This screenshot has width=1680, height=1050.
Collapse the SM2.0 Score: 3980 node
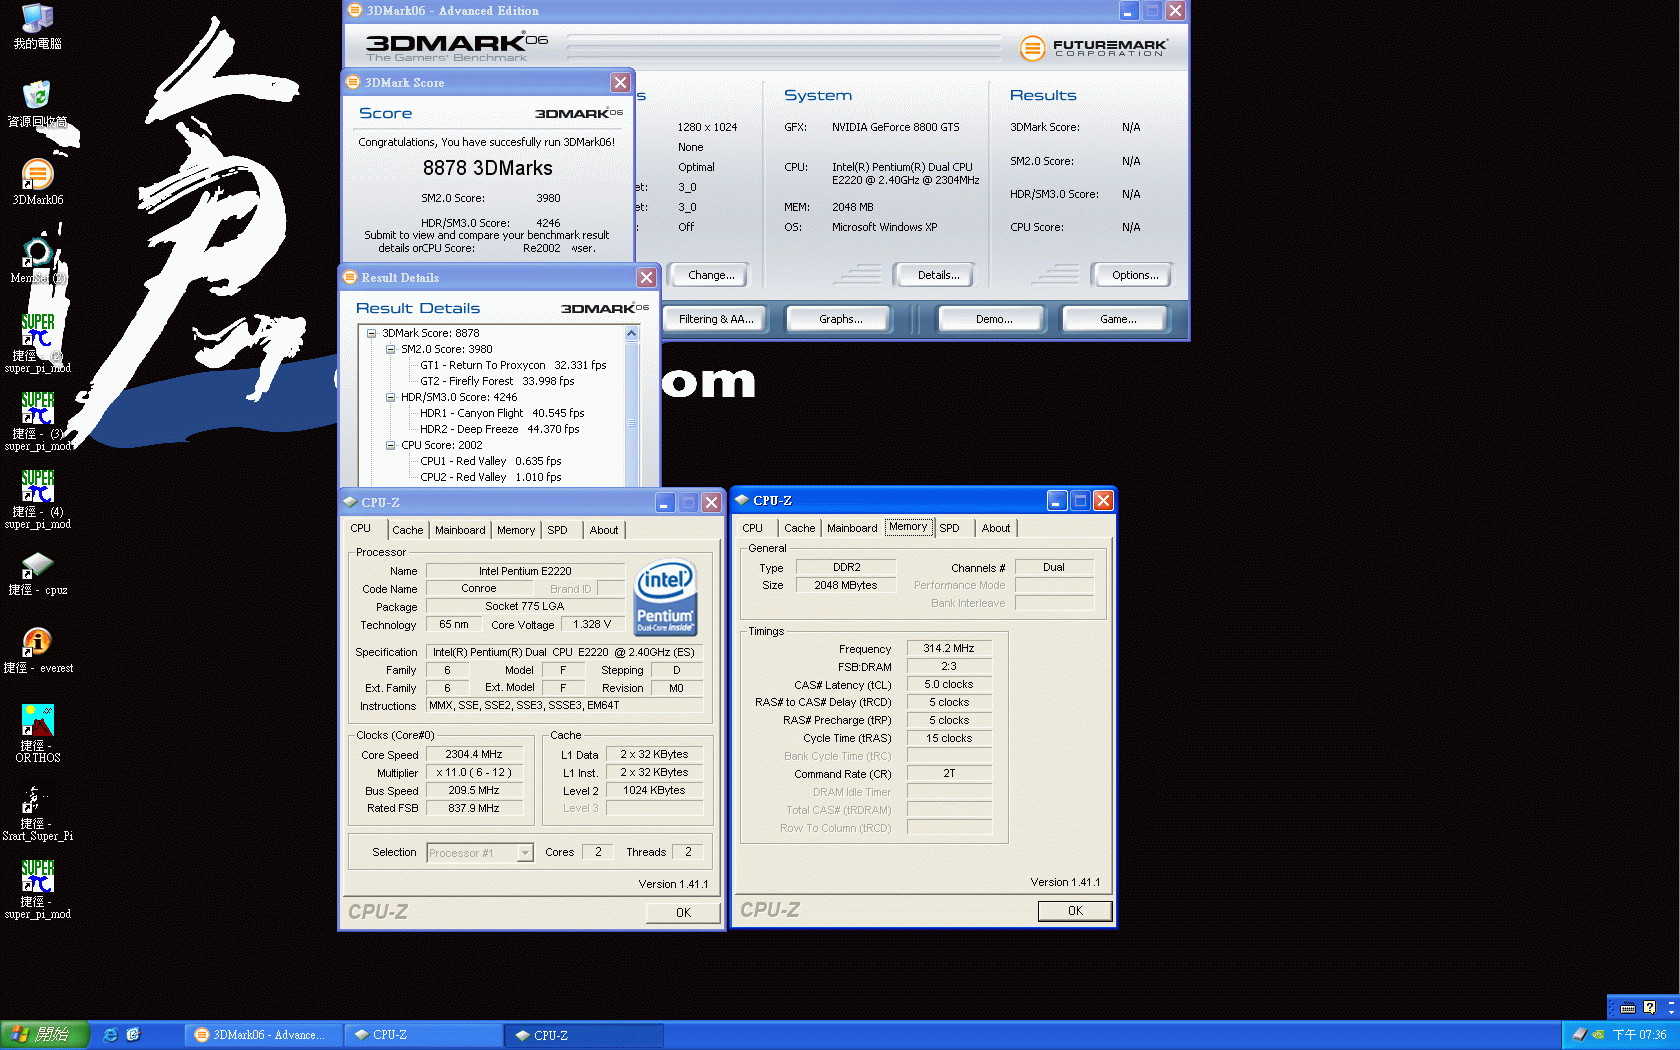pos(390,349)
